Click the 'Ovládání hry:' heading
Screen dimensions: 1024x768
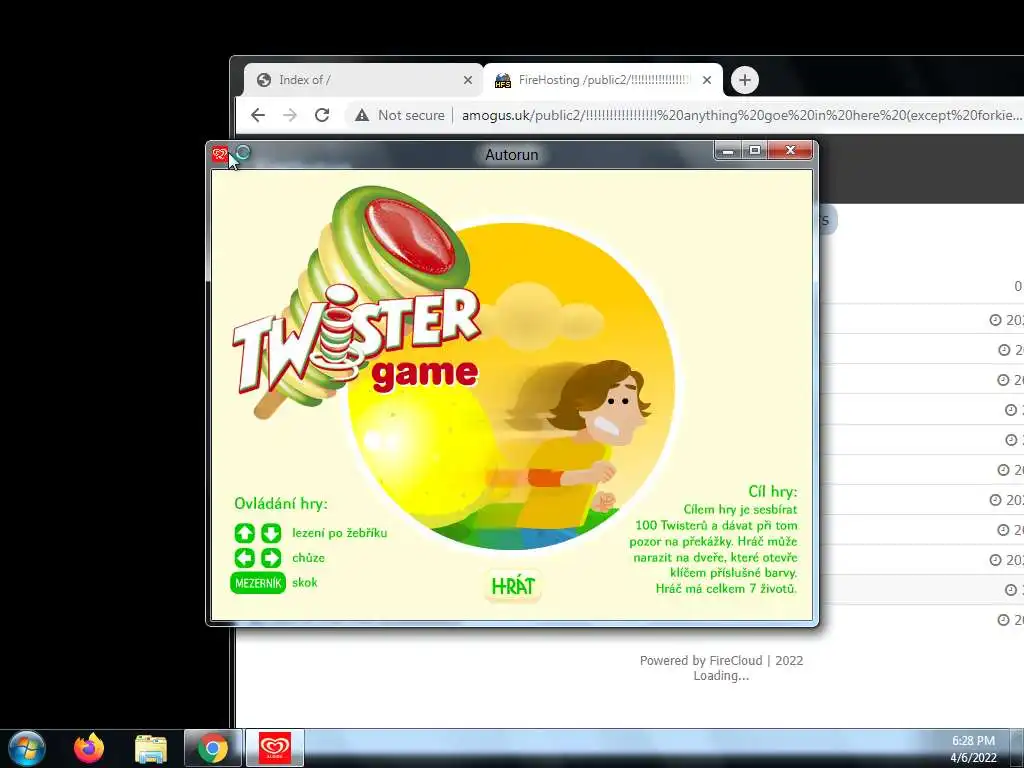(281, 504)
